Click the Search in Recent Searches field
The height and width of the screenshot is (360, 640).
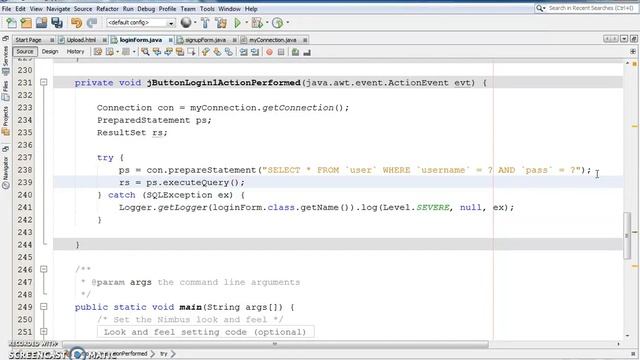click(586, 8)
